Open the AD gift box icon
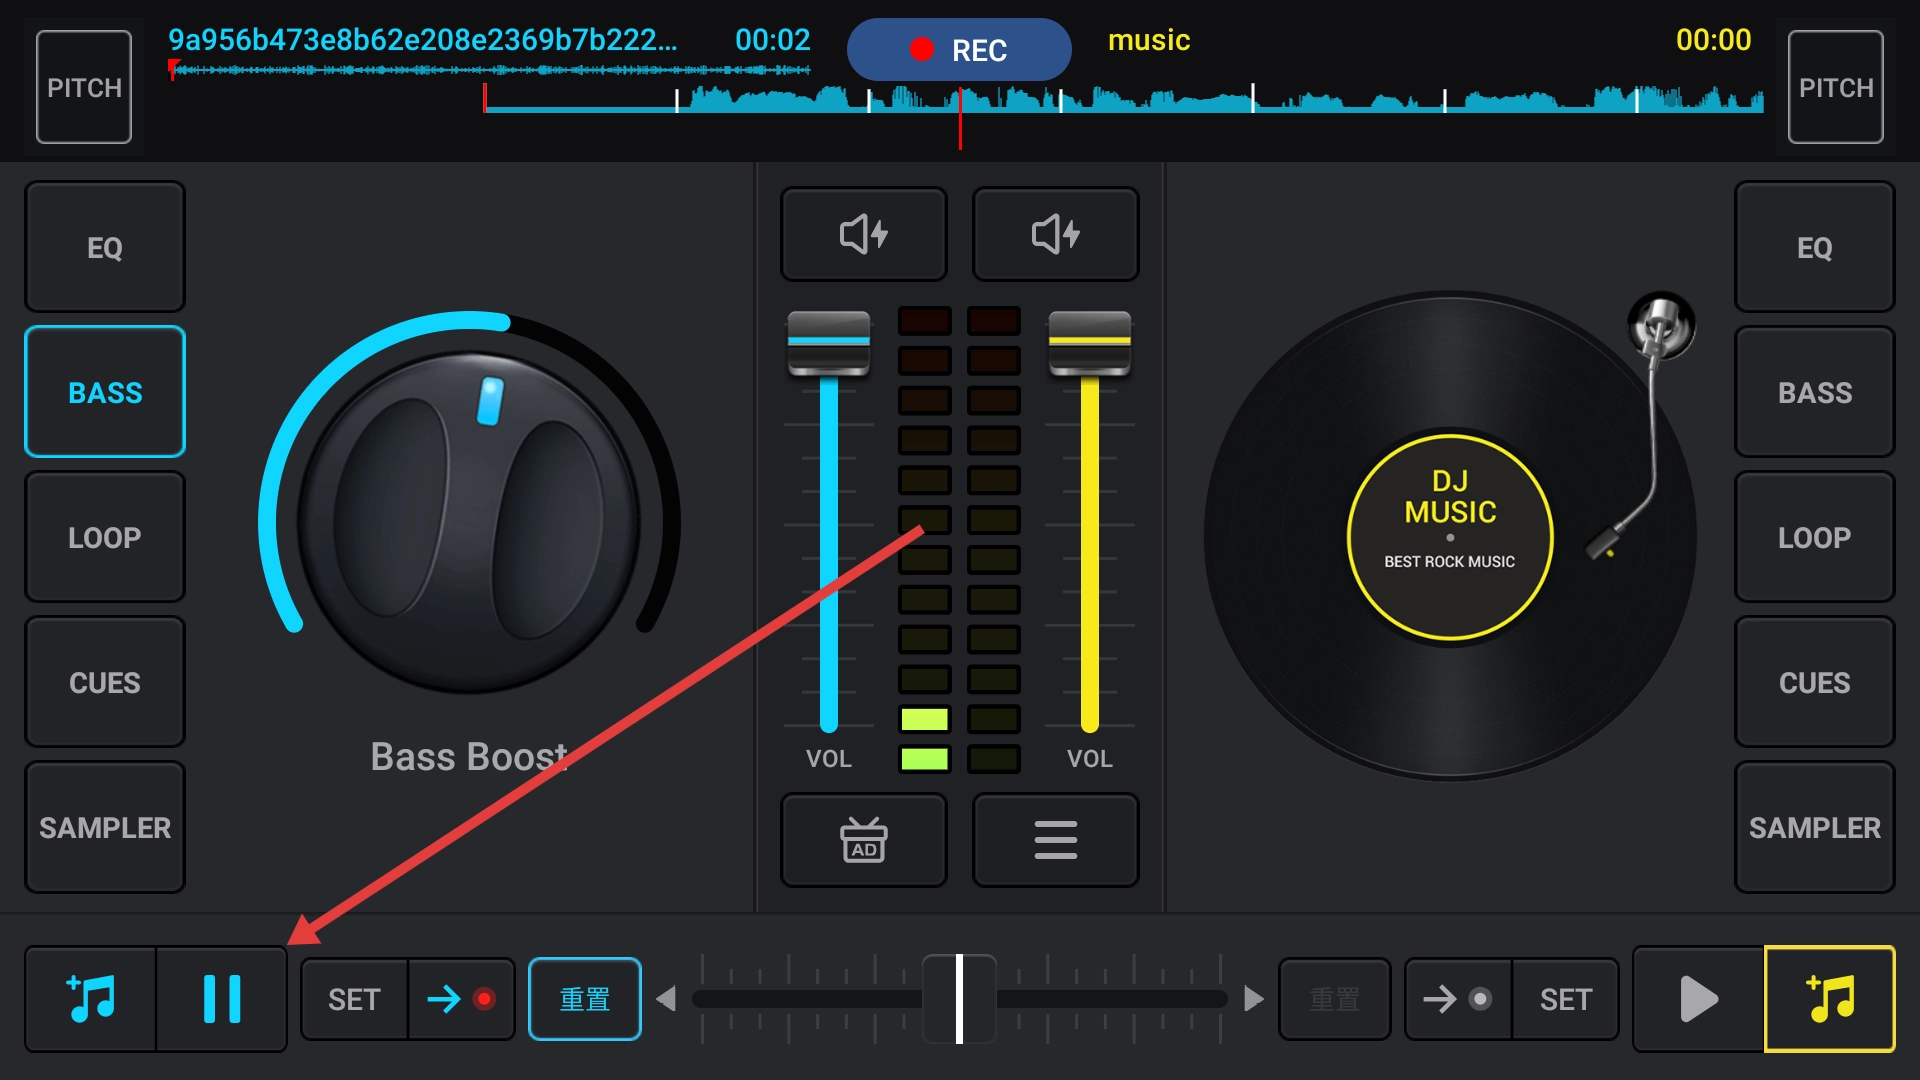The image size is (1920, 1080). pos(863,840)
